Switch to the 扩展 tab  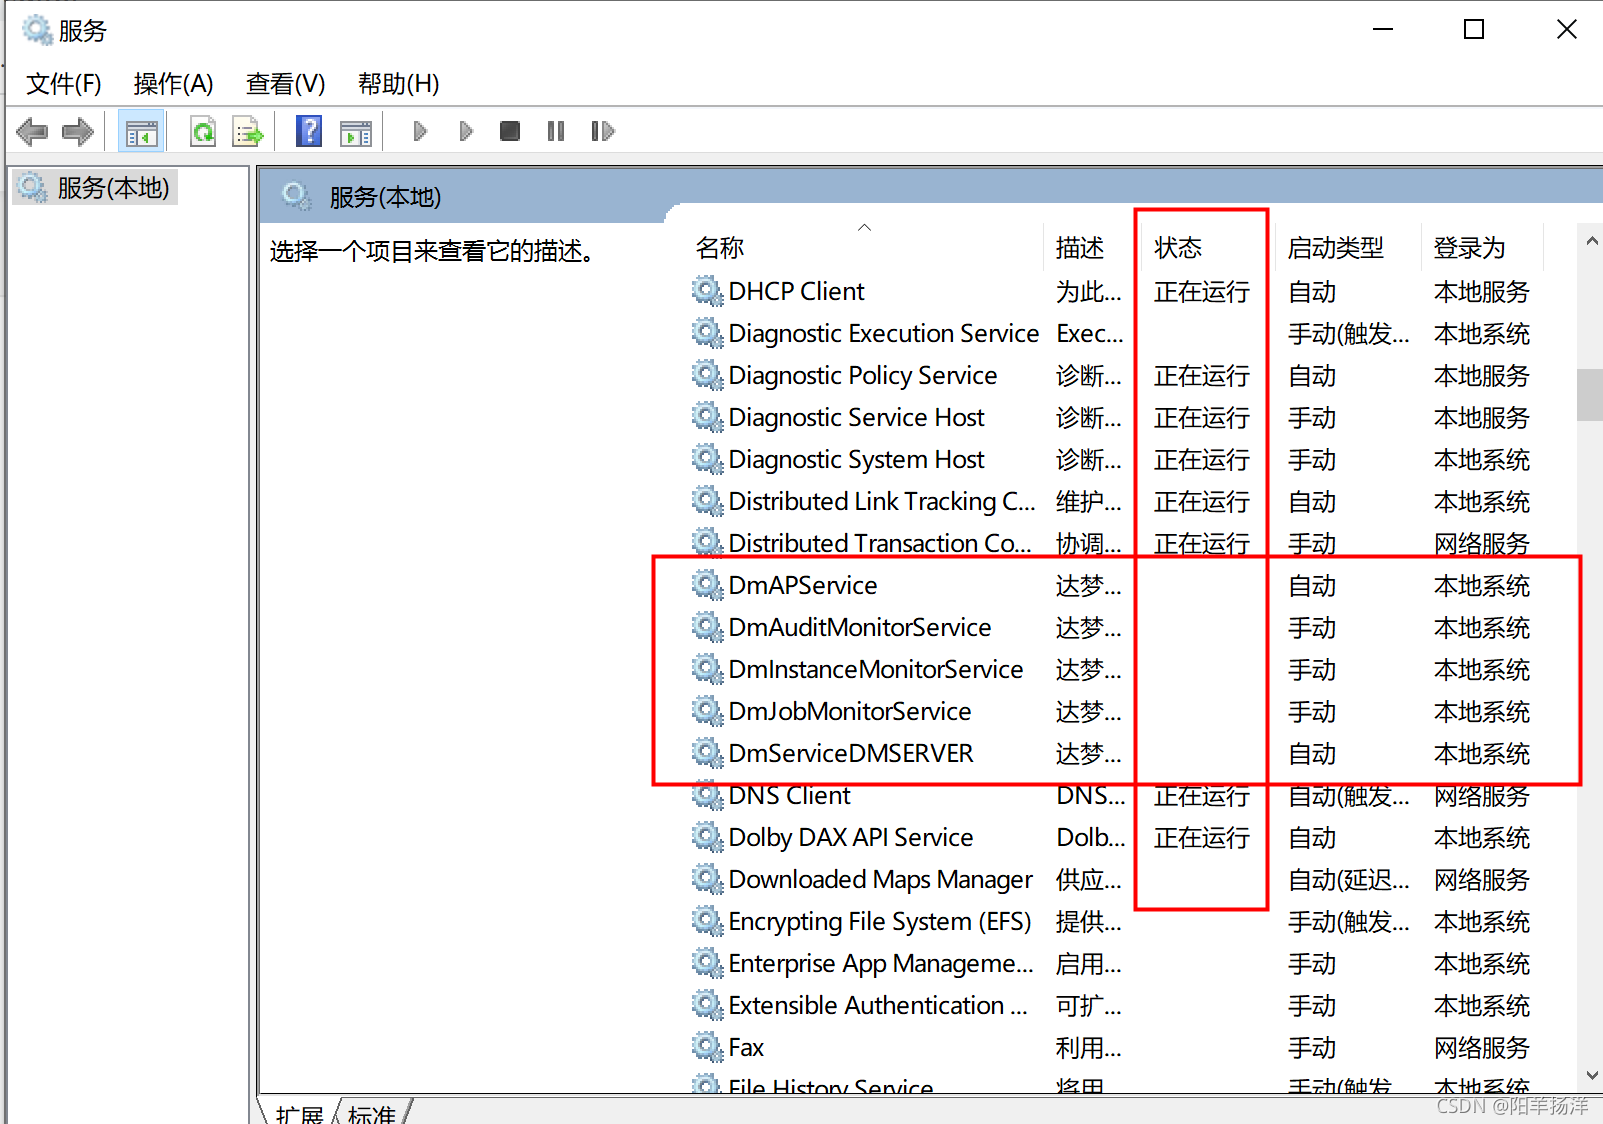pyautogui.click(x=300, y=1114)
